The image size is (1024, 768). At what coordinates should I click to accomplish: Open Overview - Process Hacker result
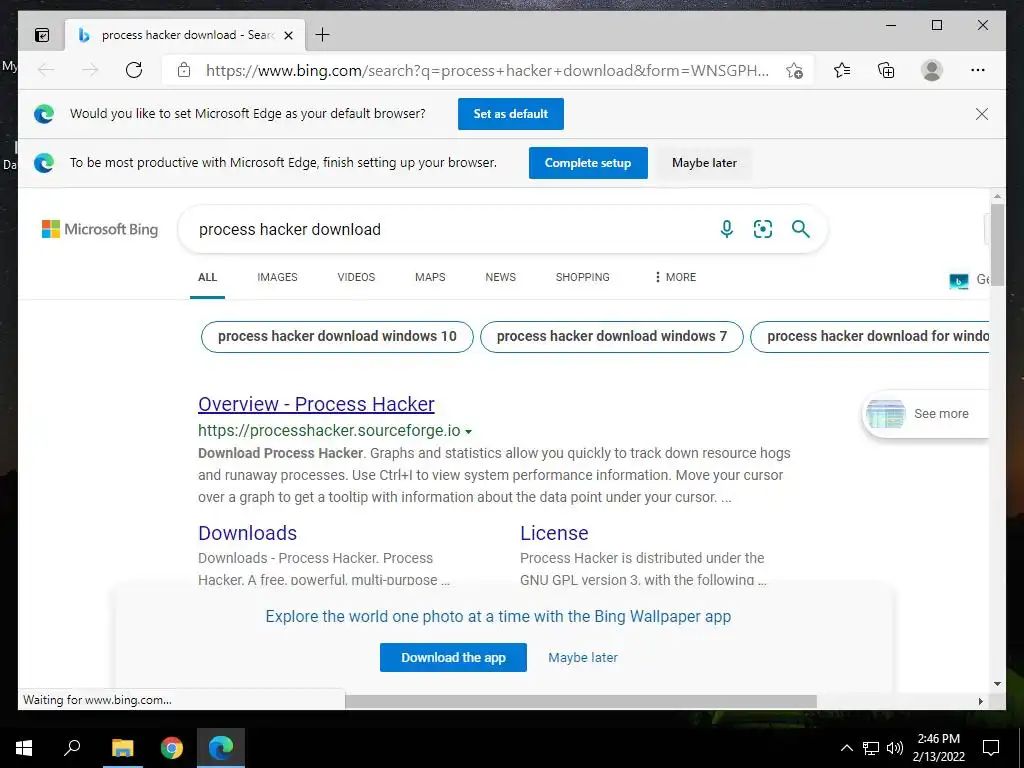[x=316, y=404]
